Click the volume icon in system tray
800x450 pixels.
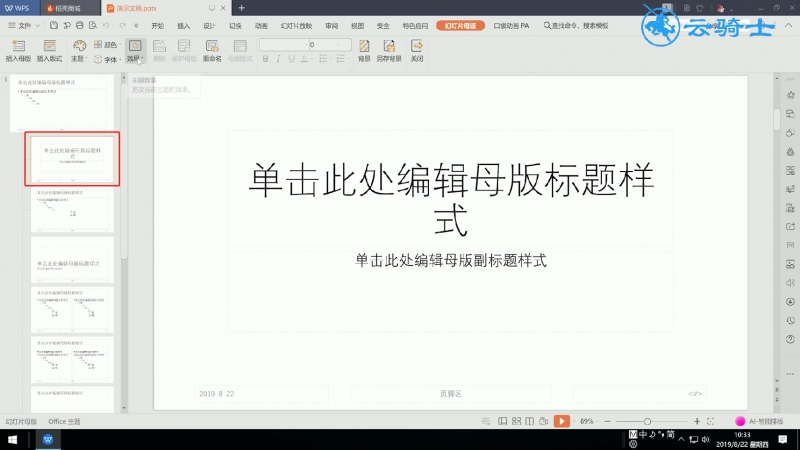tap(705, 439)
